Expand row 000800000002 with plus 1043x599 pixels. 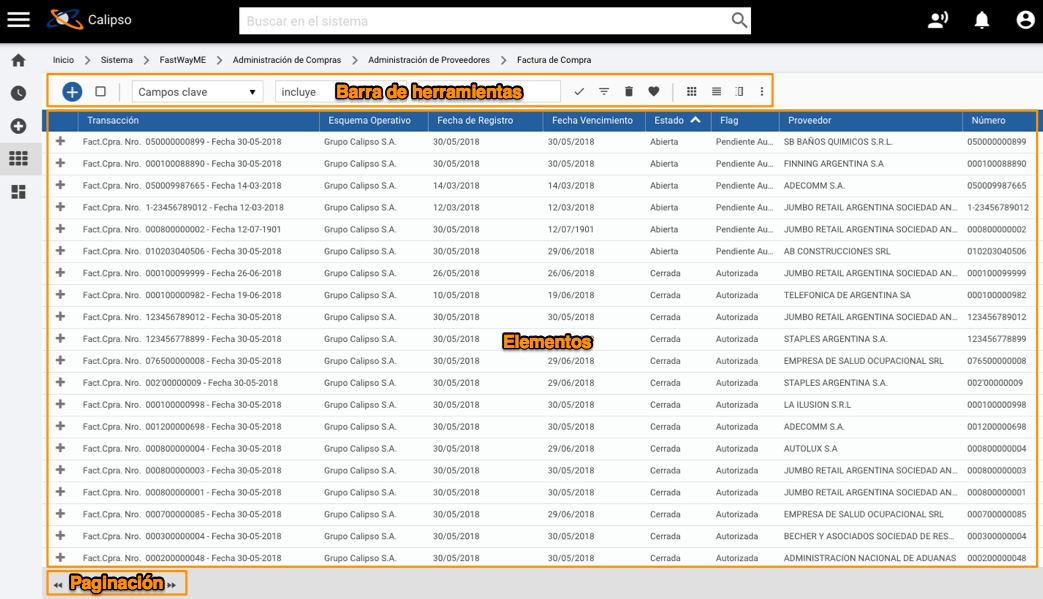[61, 229]
